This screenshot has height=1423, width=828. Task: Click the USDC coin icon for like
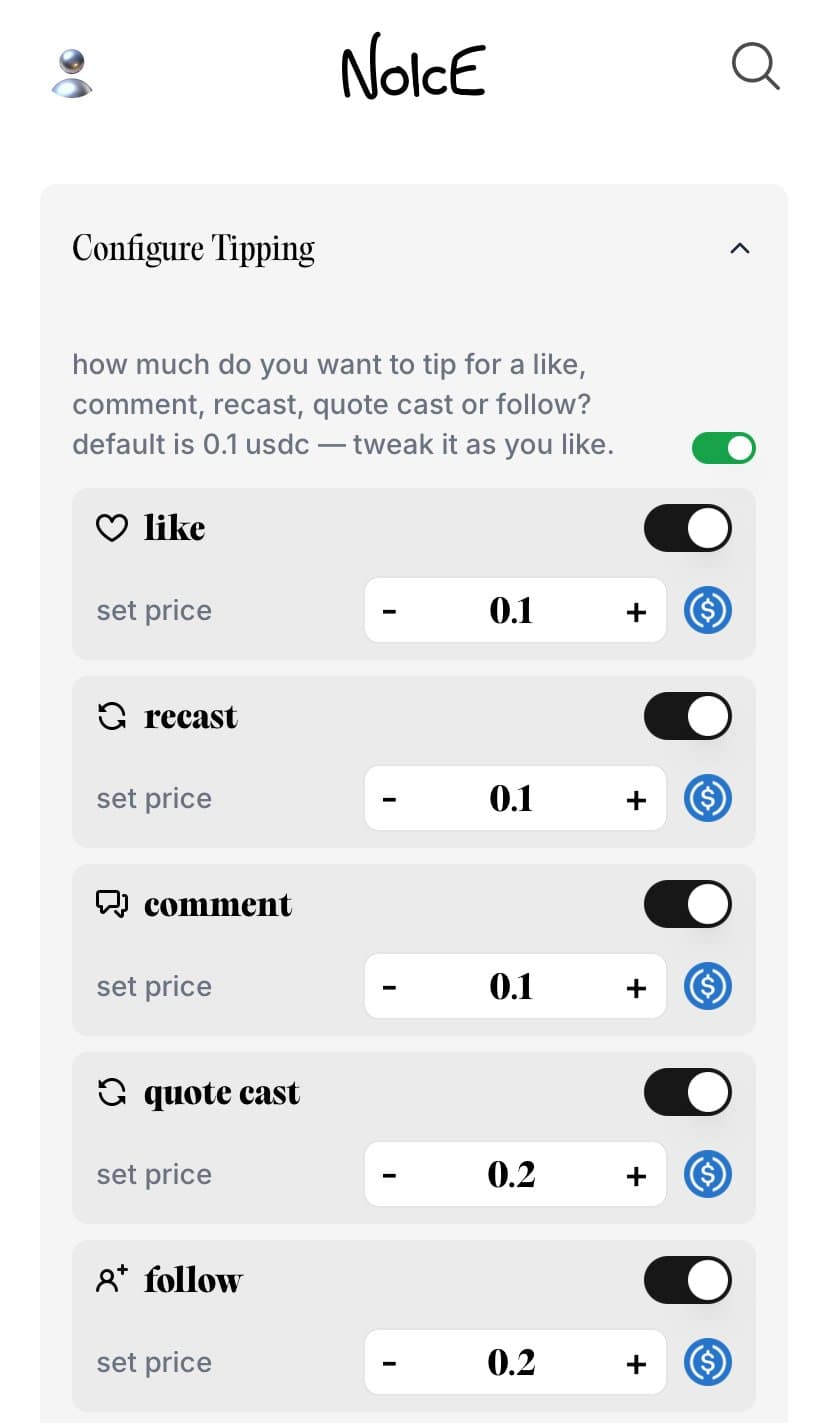pos(708,610)
